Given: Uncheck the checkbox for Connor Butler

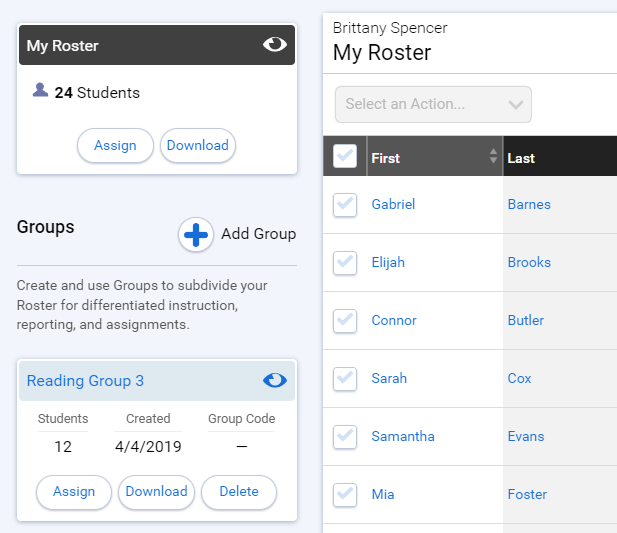Looking at the screenshot, I should pos(345,321).
